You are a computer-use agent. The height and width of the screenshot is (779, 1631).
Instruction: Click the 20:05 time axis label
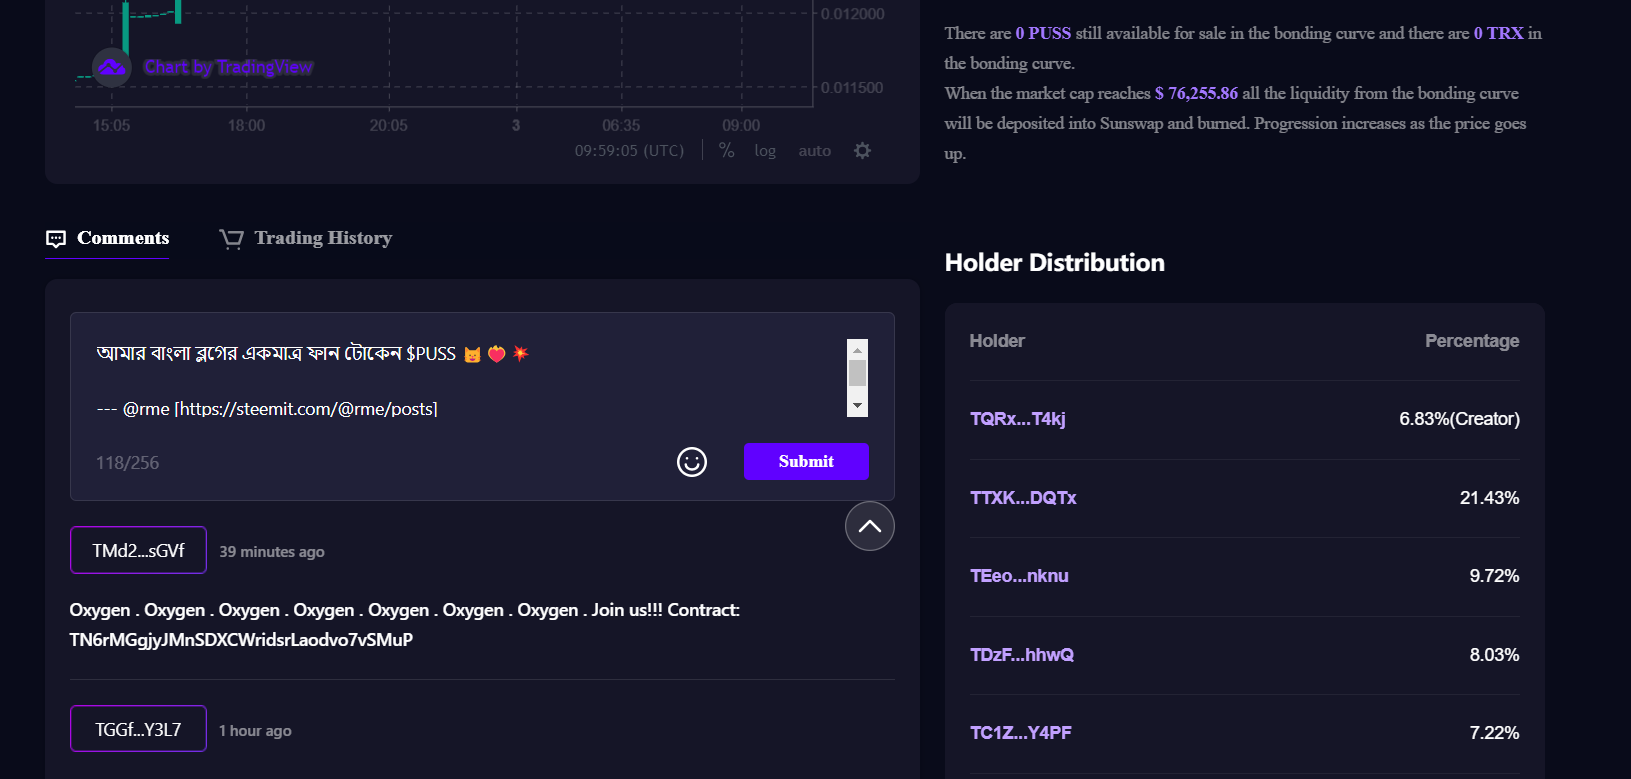(x=388, y=125)
